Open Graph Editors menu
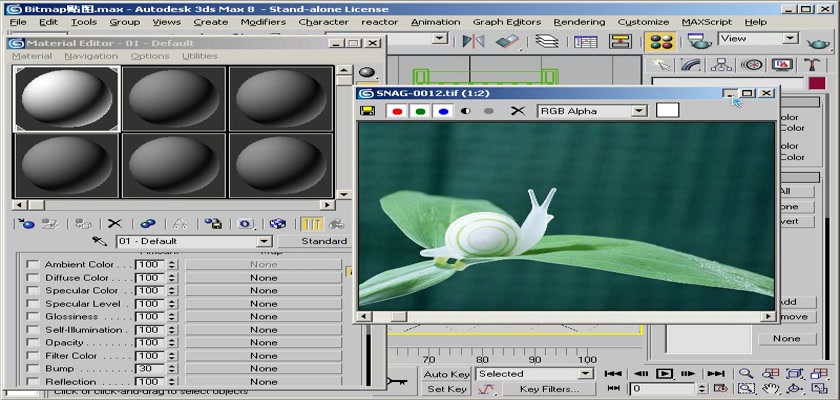 tap(507, 22)
